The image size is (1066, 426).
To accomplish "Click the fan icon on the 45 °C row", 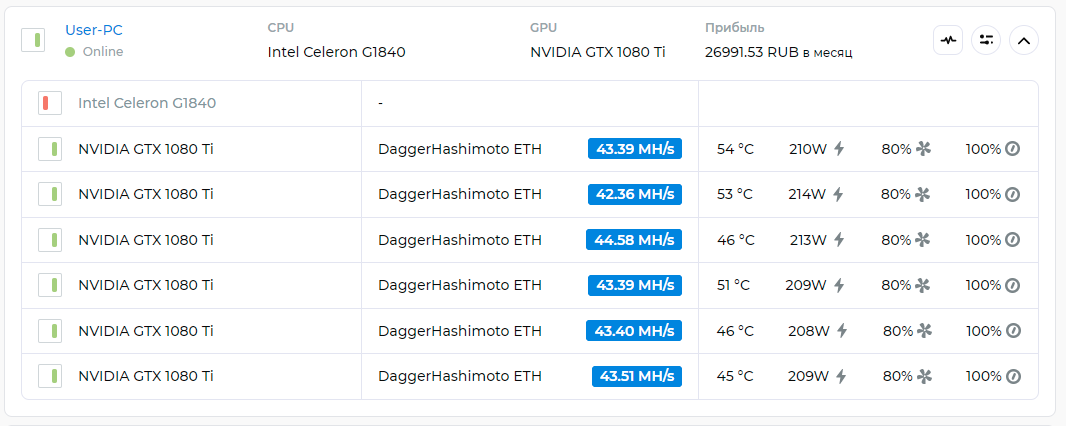I will (924, 376).
